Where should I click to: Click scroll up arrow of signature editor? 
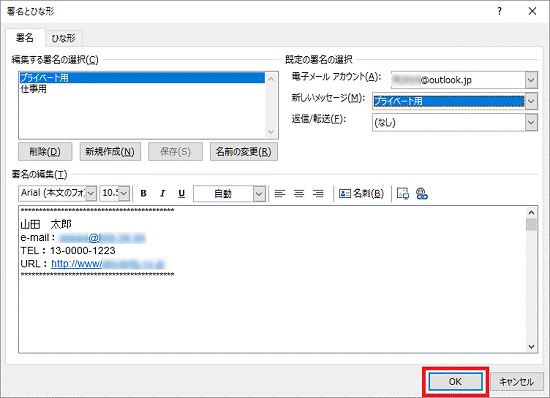tap(531, 213)
